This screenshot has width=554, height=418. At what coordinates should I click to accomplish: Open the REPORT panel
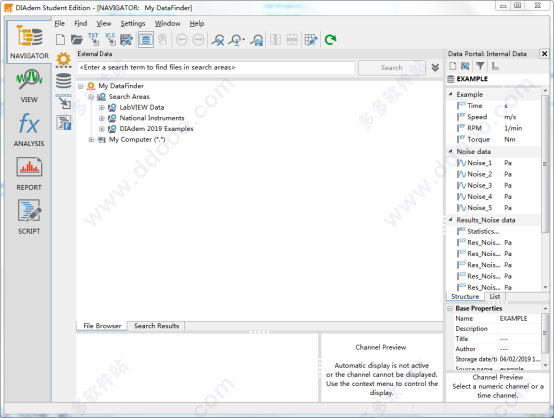pyautogui.click(x=29, y=173)
